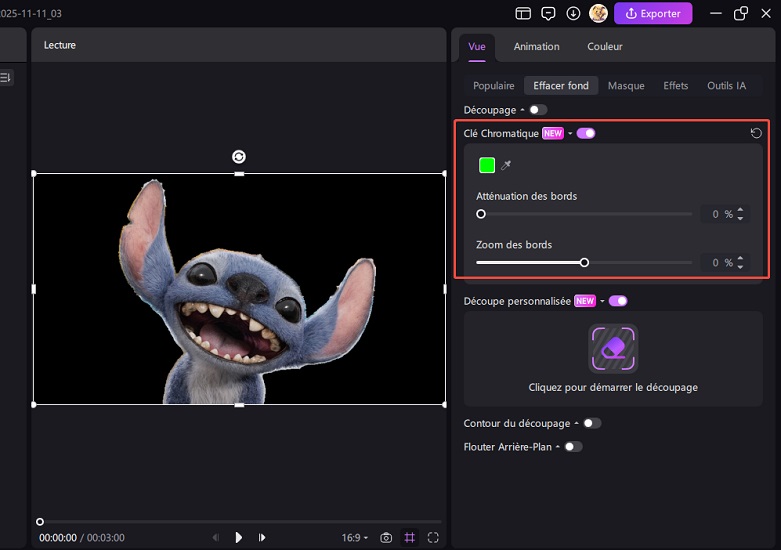Turn off the Clé Chromatique switch
Viewport: 781px width, 550px height.
coord(586,133)
